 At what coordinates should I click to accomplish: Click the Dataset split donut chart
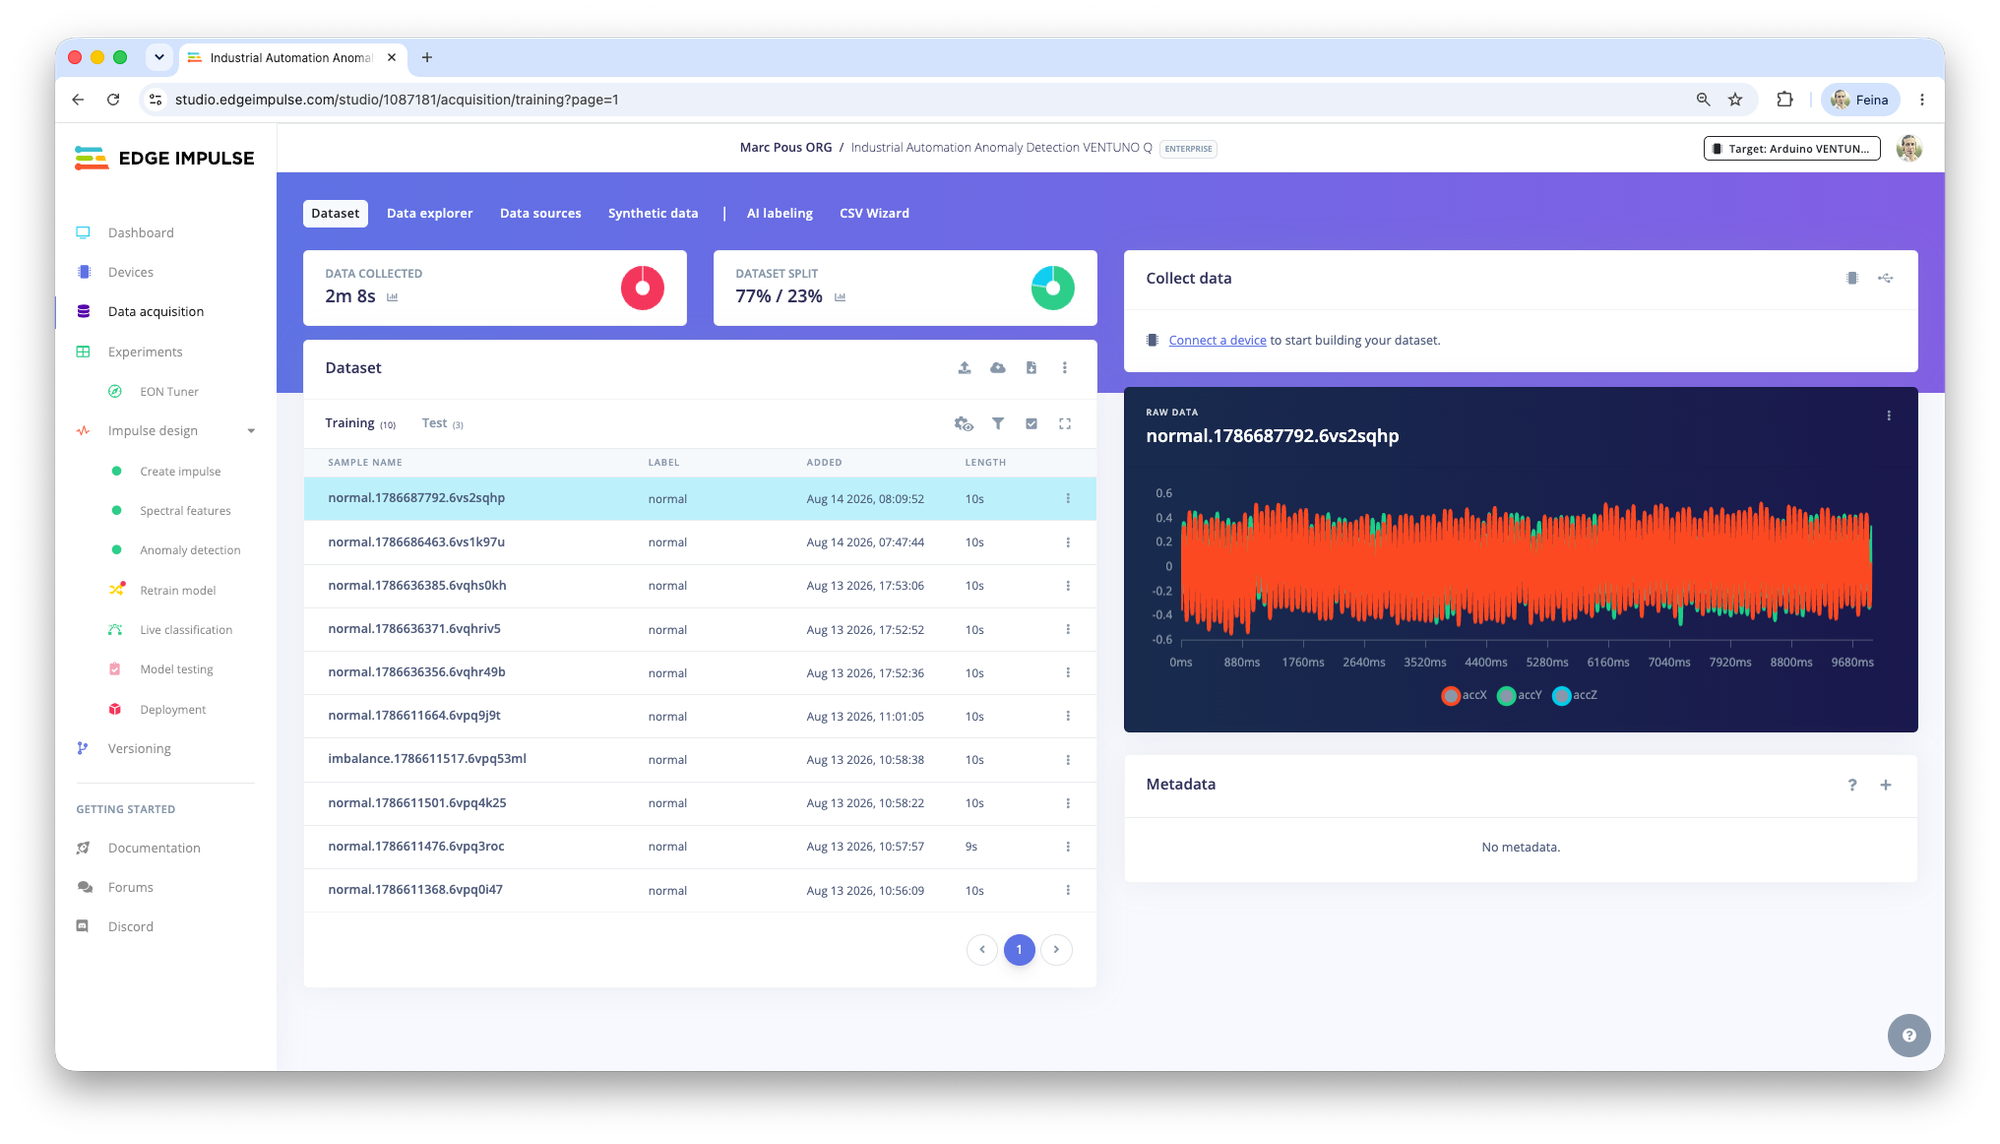[1052, 288]
